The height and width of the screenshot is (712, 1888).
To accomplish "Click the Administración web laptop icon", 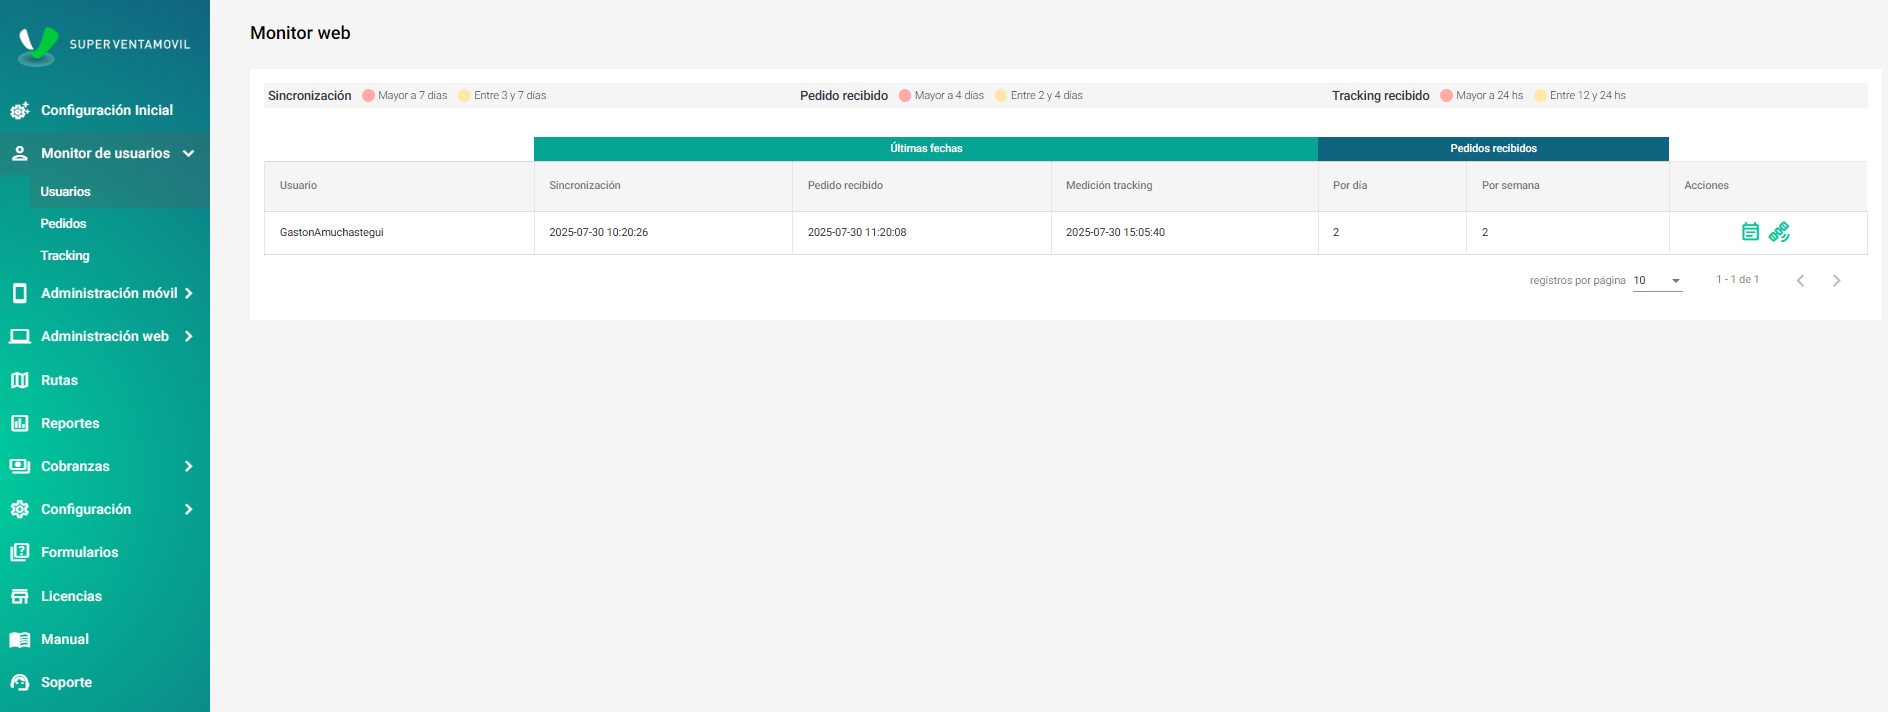I will [19, 336].
